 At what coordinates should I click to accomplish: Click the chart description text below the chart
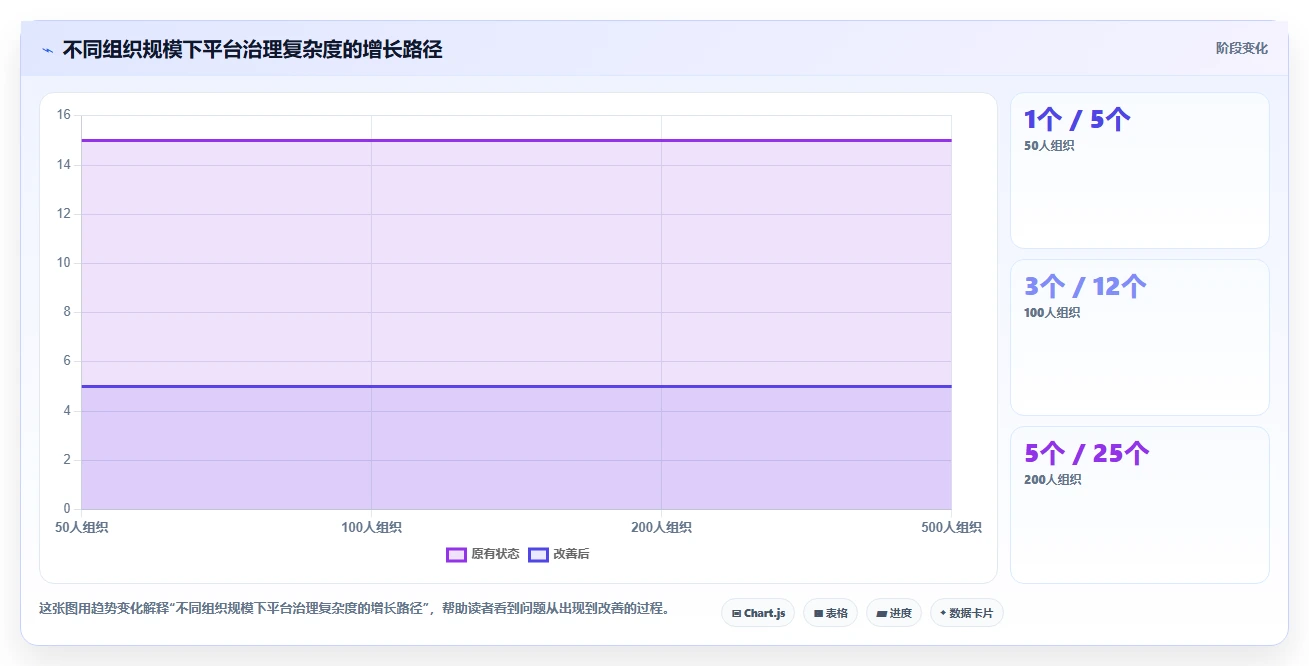354,608
